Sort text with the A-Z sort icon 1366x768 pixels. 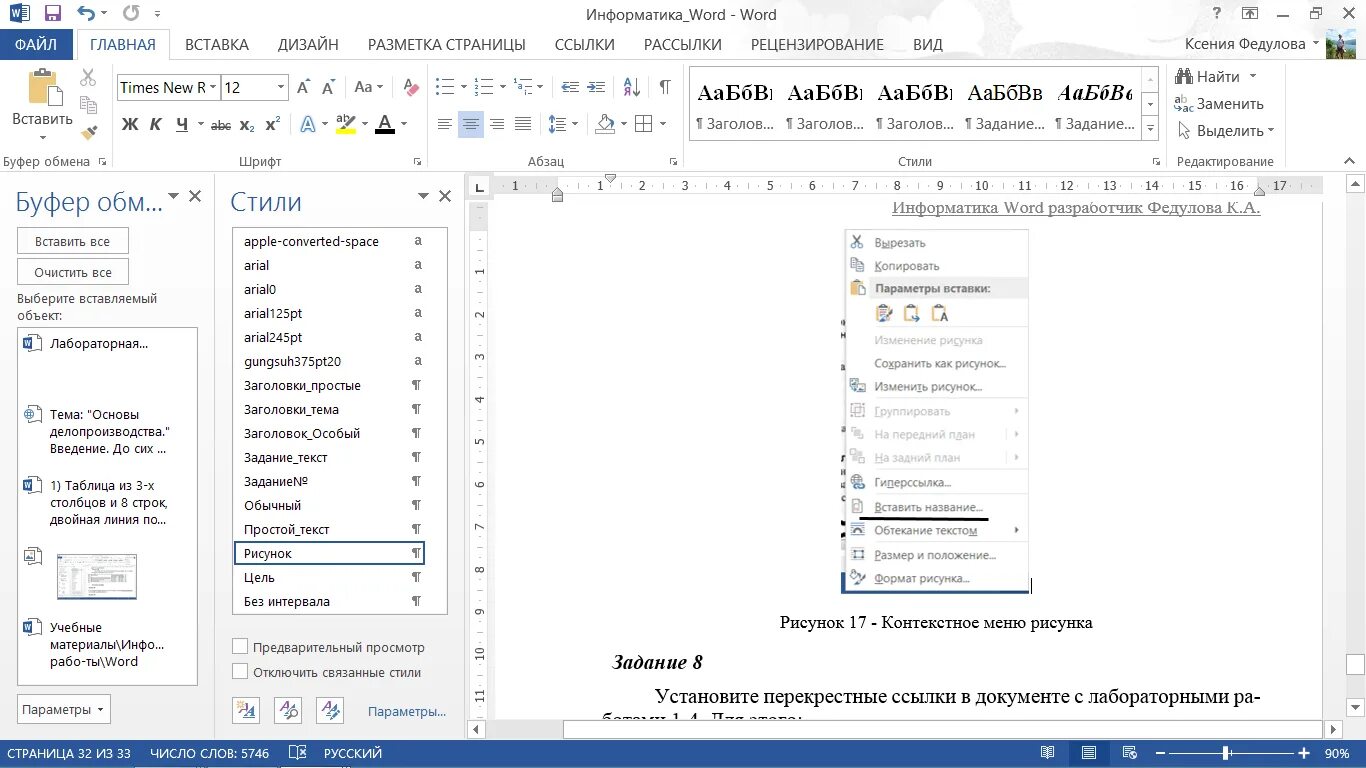click(x=631, y=87)
